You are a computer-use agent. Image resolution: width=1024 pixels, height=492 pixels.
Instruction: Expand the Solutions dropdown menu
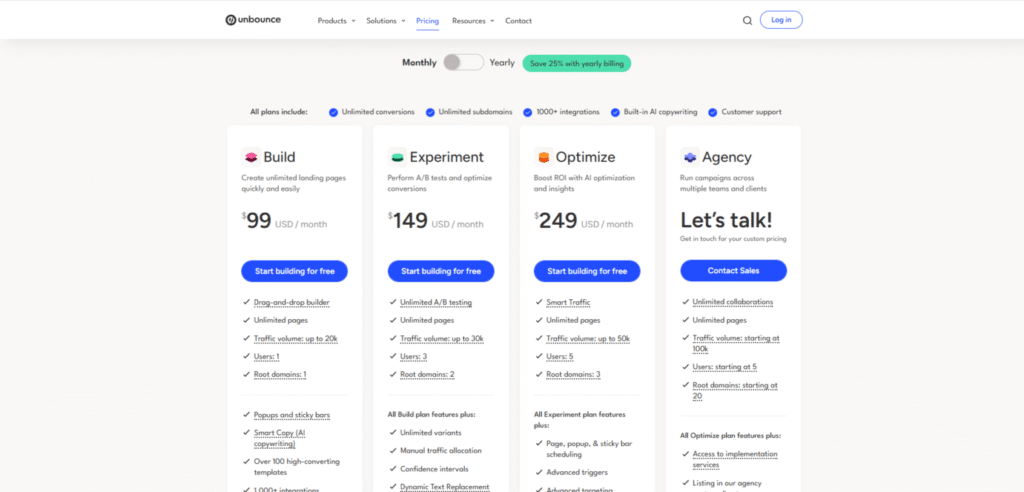[385, 20]
